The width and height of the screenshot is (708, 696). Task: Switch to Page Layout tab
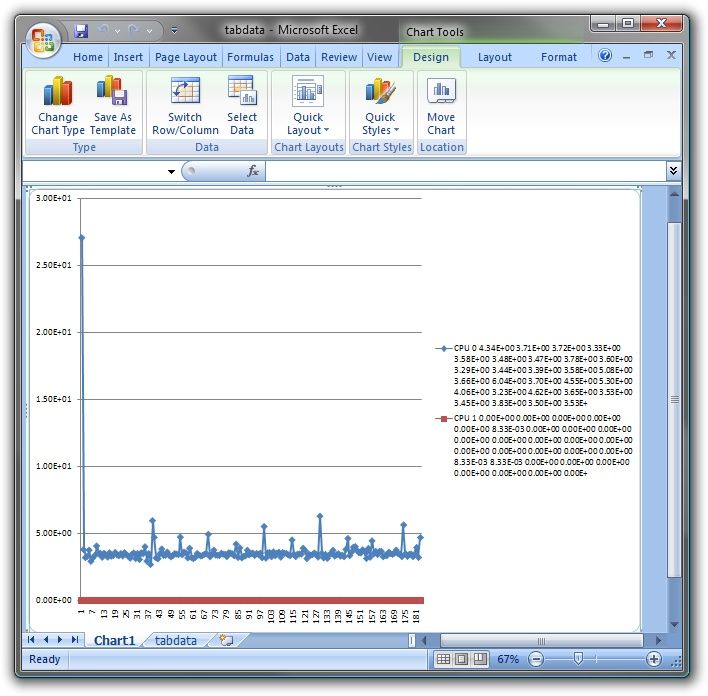[x=186, y=57]
